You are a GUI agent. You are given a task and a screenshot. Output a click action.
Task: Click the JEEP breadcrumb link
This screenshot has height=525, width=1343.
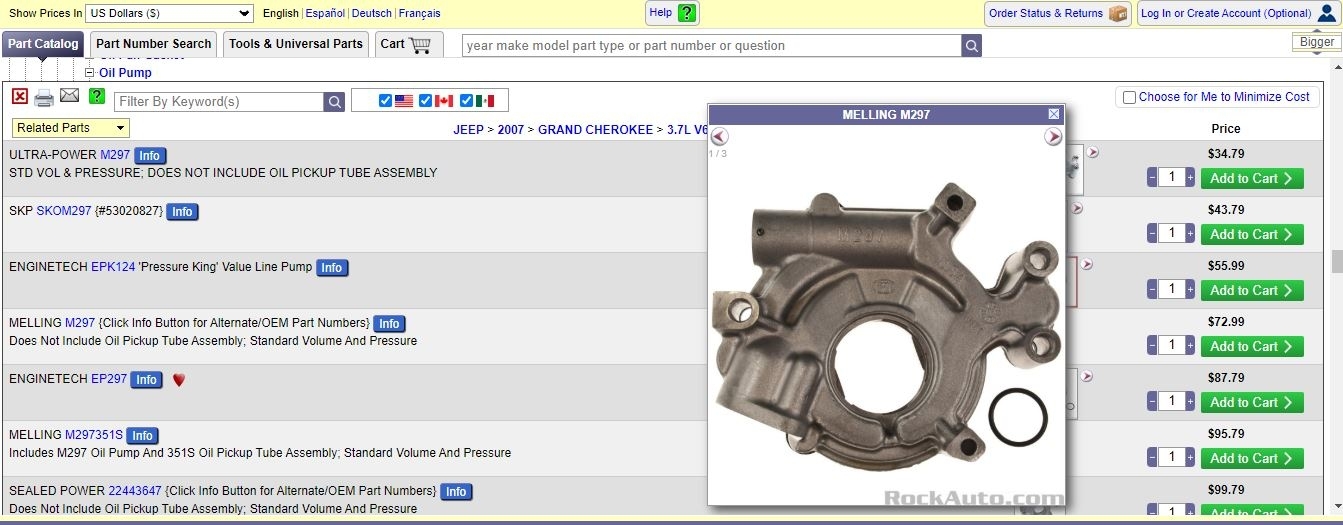(468, 130)
